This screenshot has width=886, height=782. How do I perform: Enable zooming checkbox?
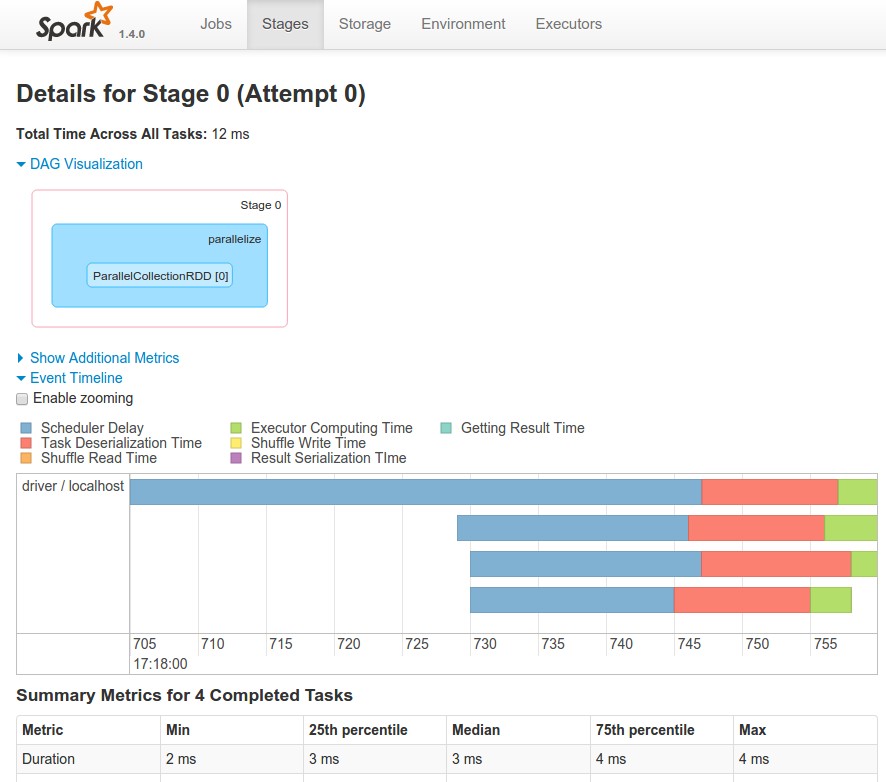point(23,399)
